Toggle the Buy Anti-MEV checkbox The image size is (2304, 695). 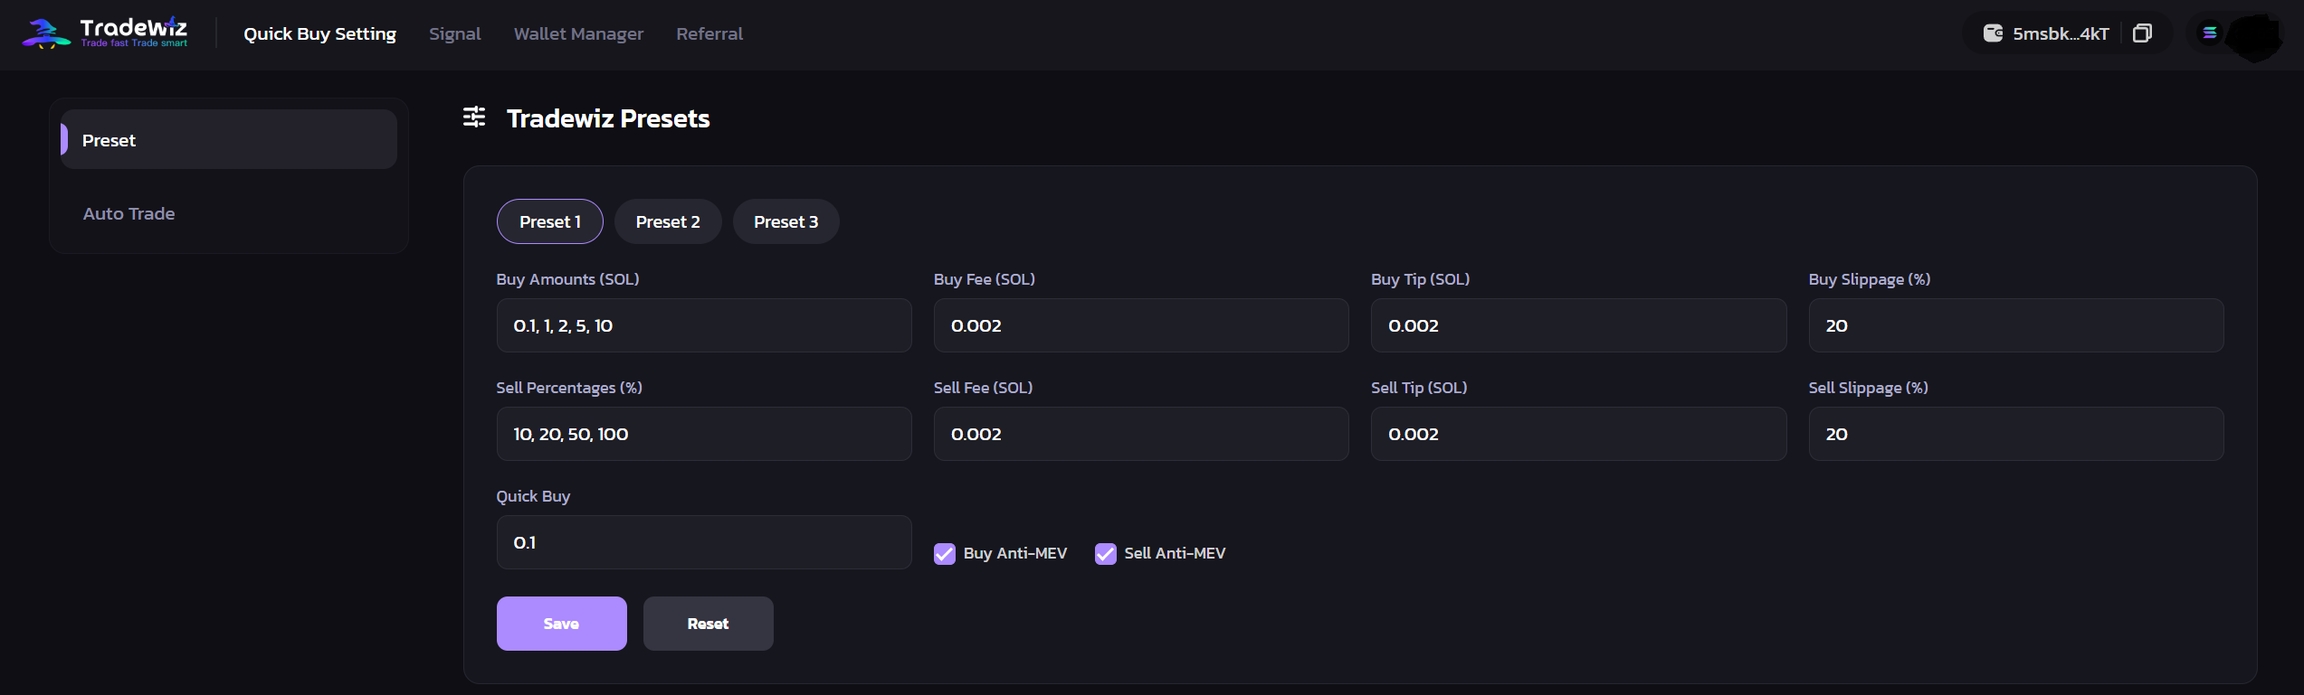[944, 553]
